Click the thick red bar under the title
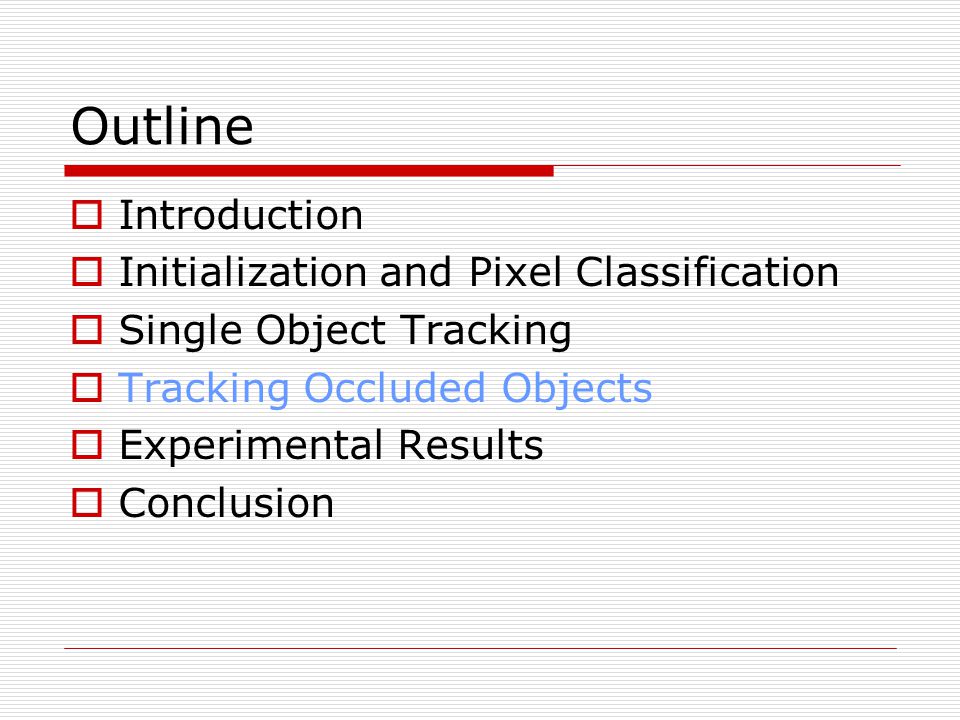 tap(309, 171)
